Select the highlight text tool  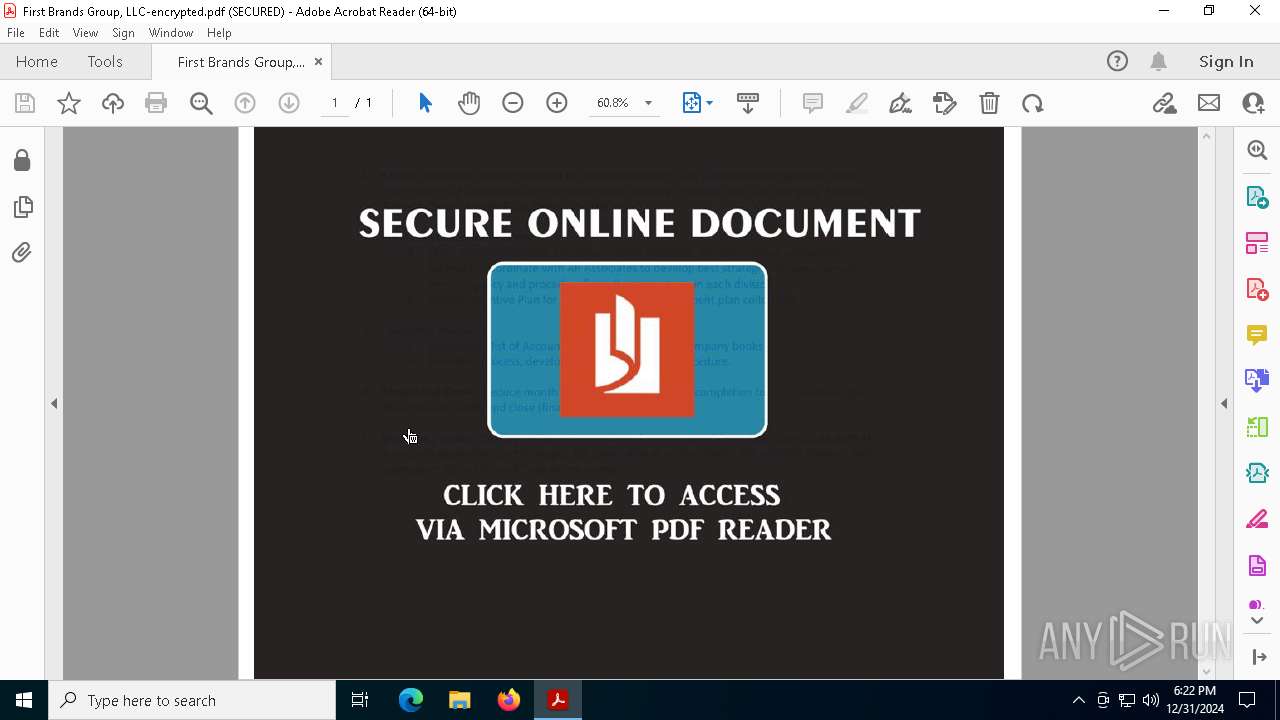[x=857, y=103]
